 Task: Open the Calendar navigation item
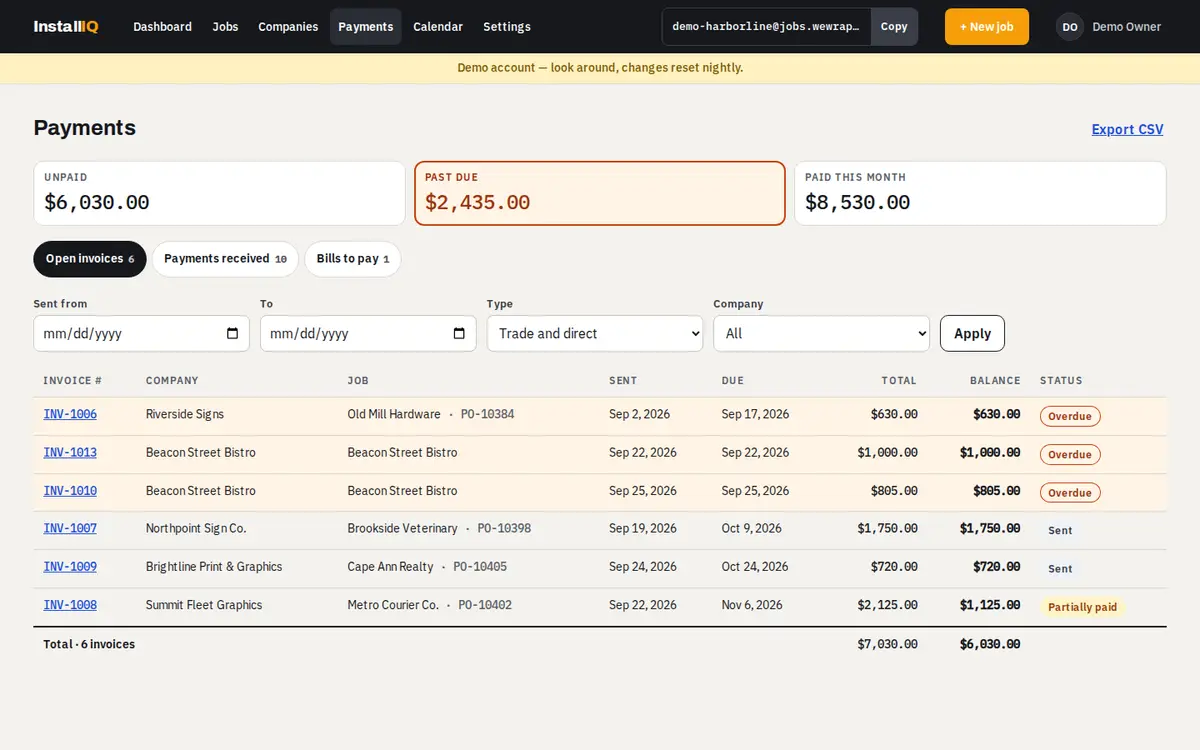coord(438,27)
